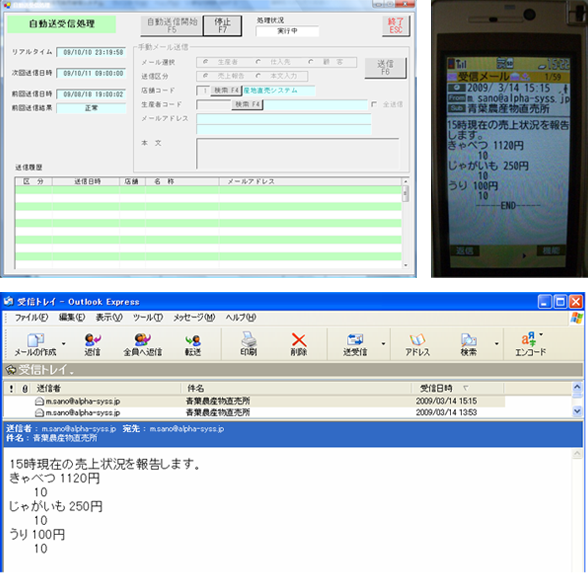Click the 送受信 send/receive toolbar icon
588x573 pixels.
click(355, 339)
